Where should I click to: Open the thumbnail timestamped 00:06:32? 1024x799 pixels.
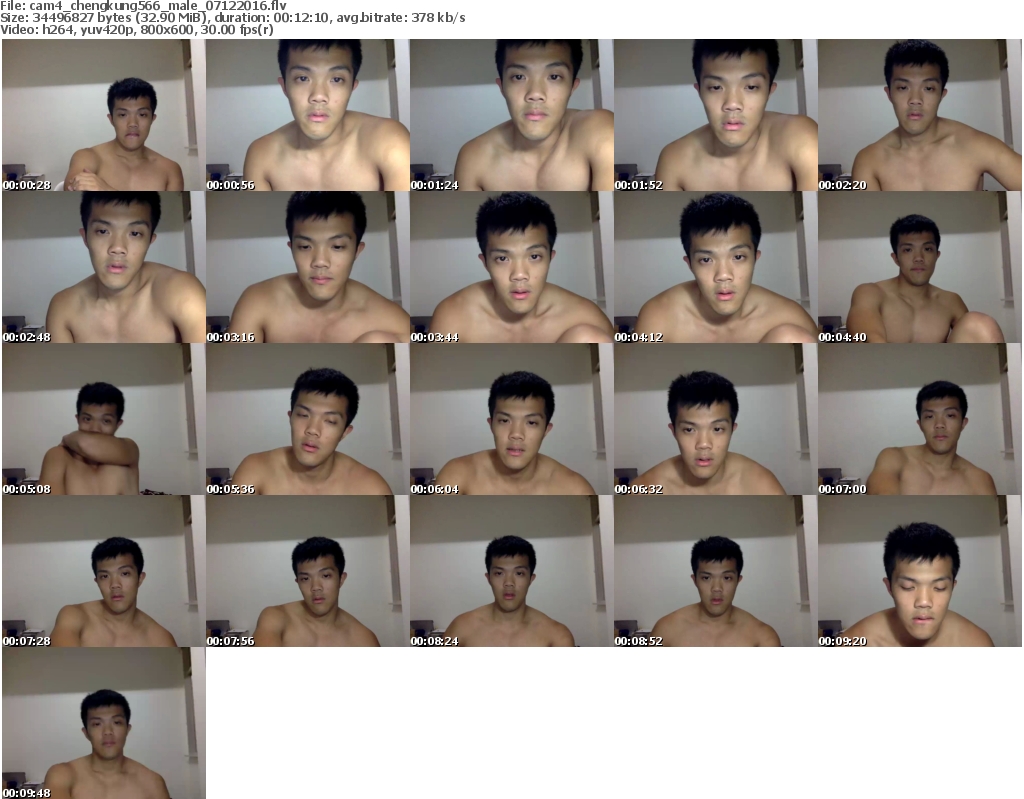click(716, 419)
